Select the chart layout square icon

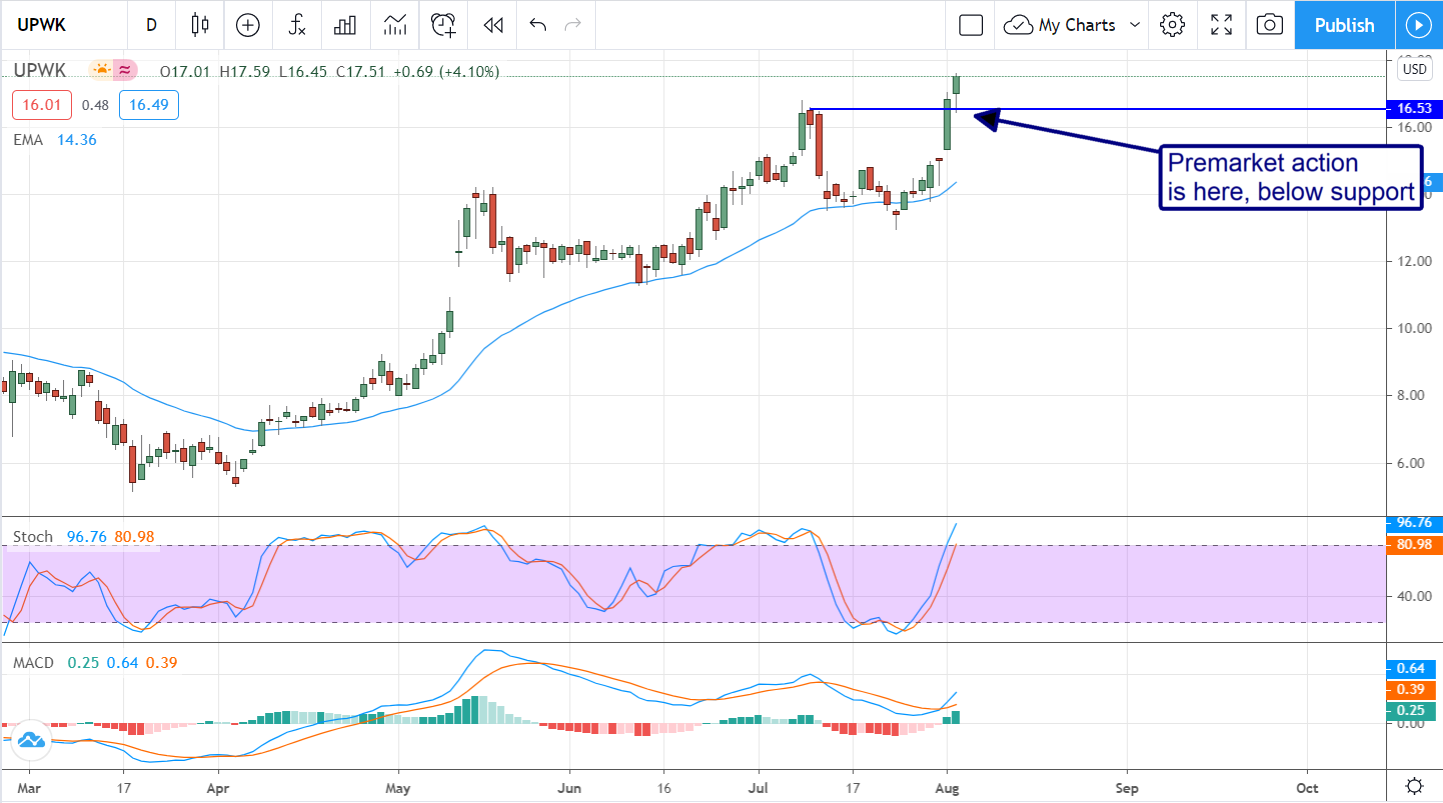970,25
